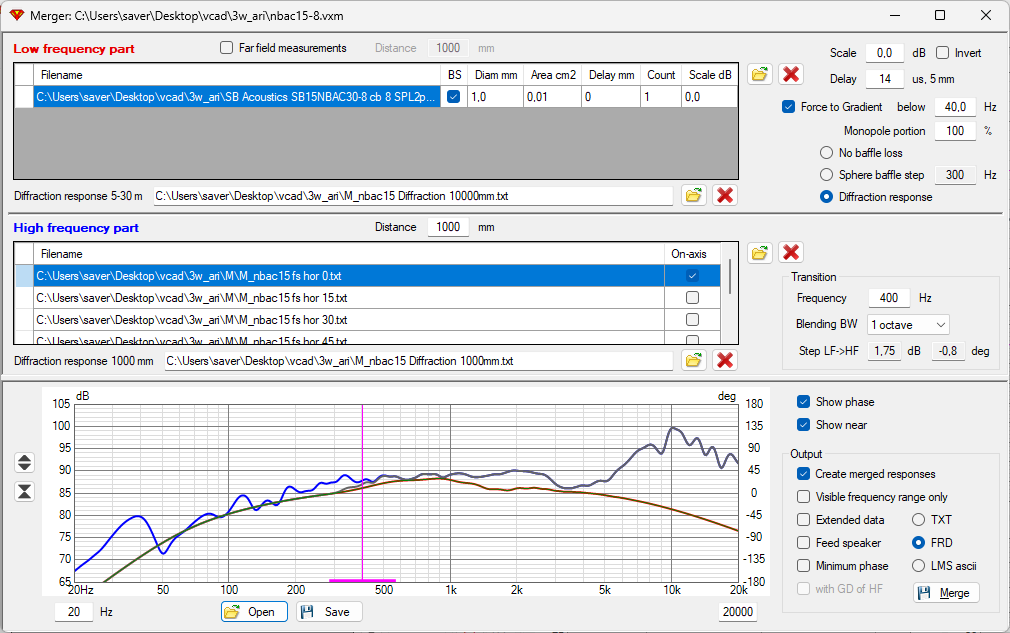This screenshot has width=1010, height=633.
Task: Click the Monopole portion percent field
Action: click(955, 131)
